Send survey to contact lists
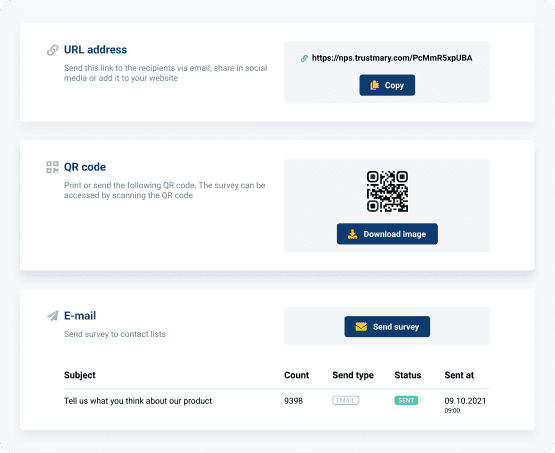555x453 pixels. pyautogui.click(x=387, y=327)
